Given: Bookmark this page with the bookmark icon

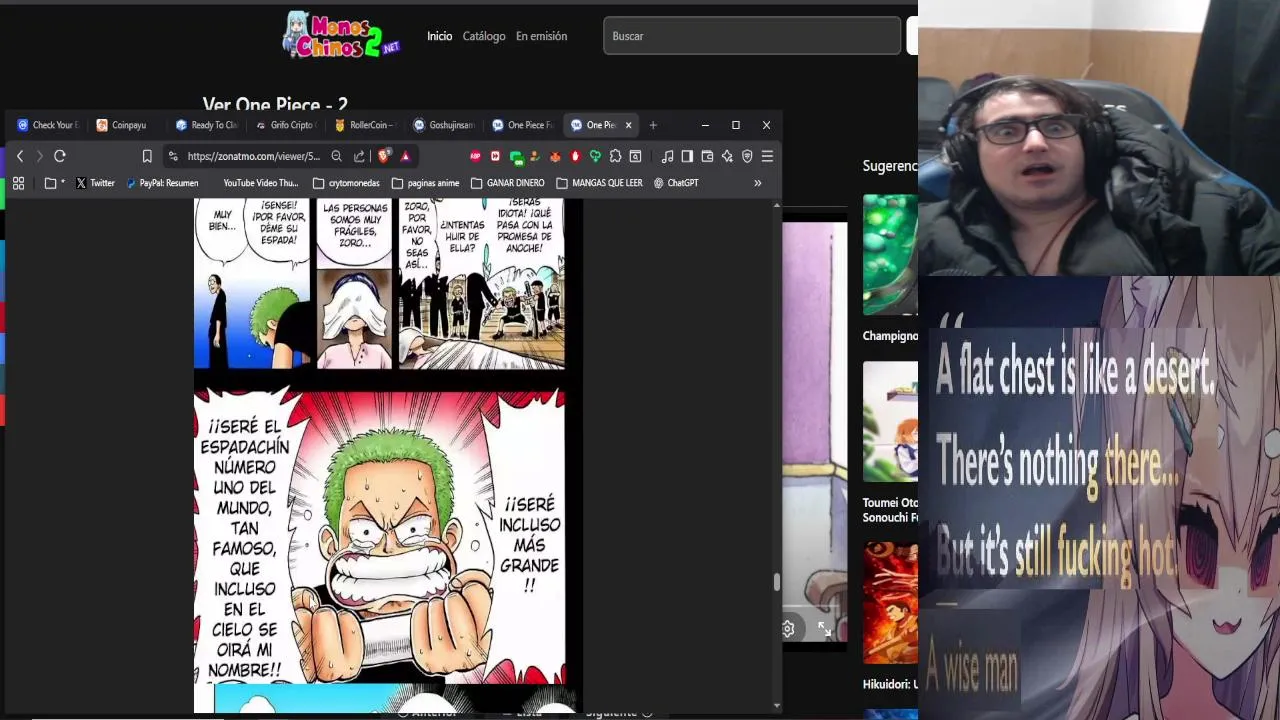Looking at the screenshot, I should pos(147,156).
